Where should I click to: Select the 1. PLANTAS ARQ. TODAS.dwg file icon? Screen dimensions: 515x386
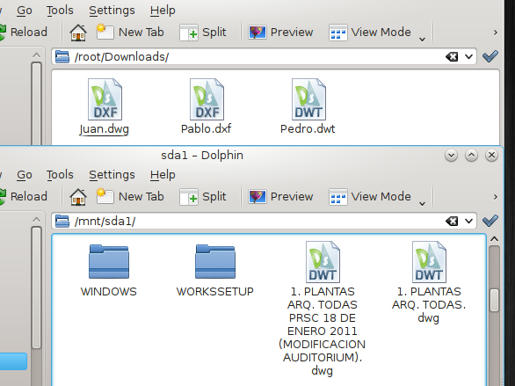[429, 262]
